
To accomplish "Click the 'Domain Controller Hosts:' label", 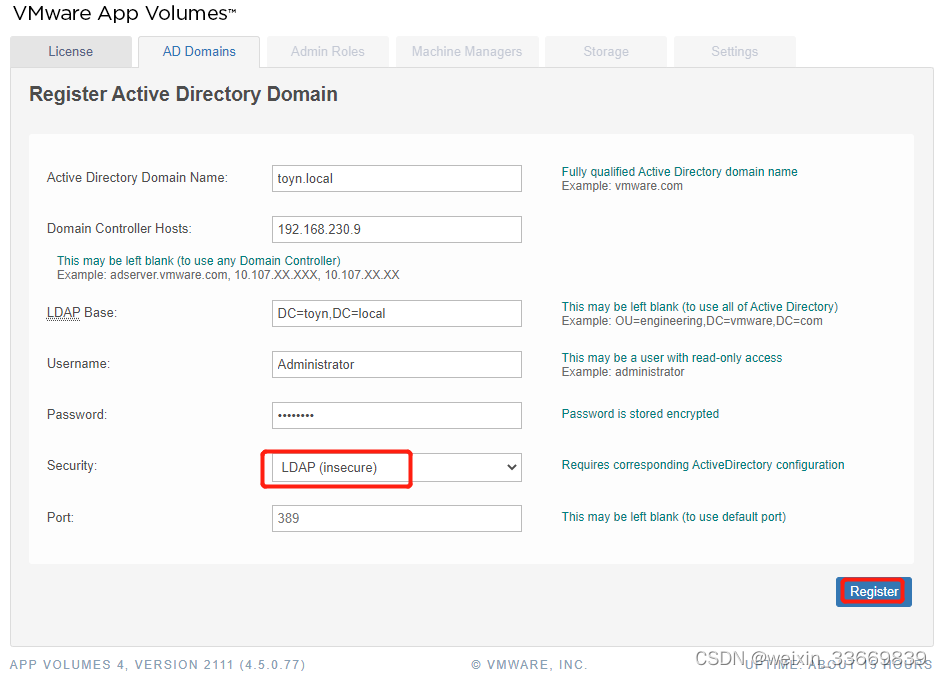I will point(119,228).
